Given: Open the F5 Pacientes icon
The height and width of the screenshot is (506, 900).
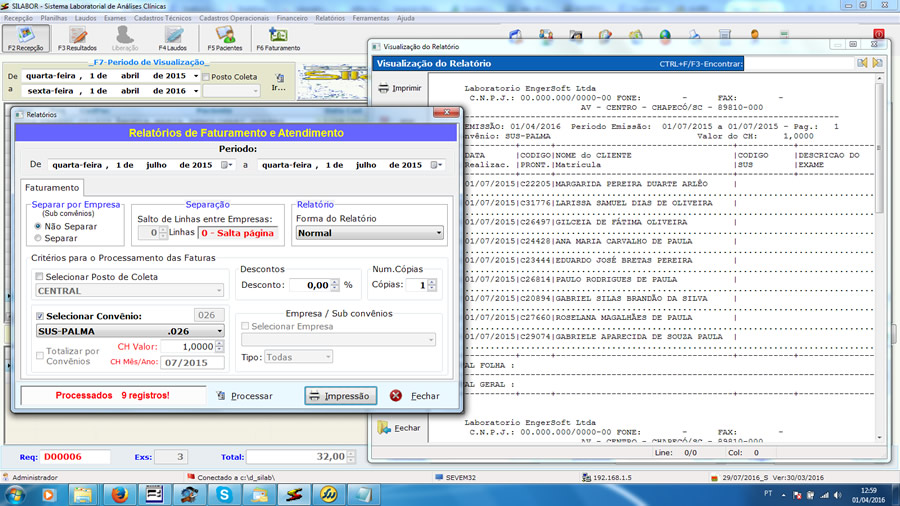Looking at the screenshot, I should tap(224, 39).
